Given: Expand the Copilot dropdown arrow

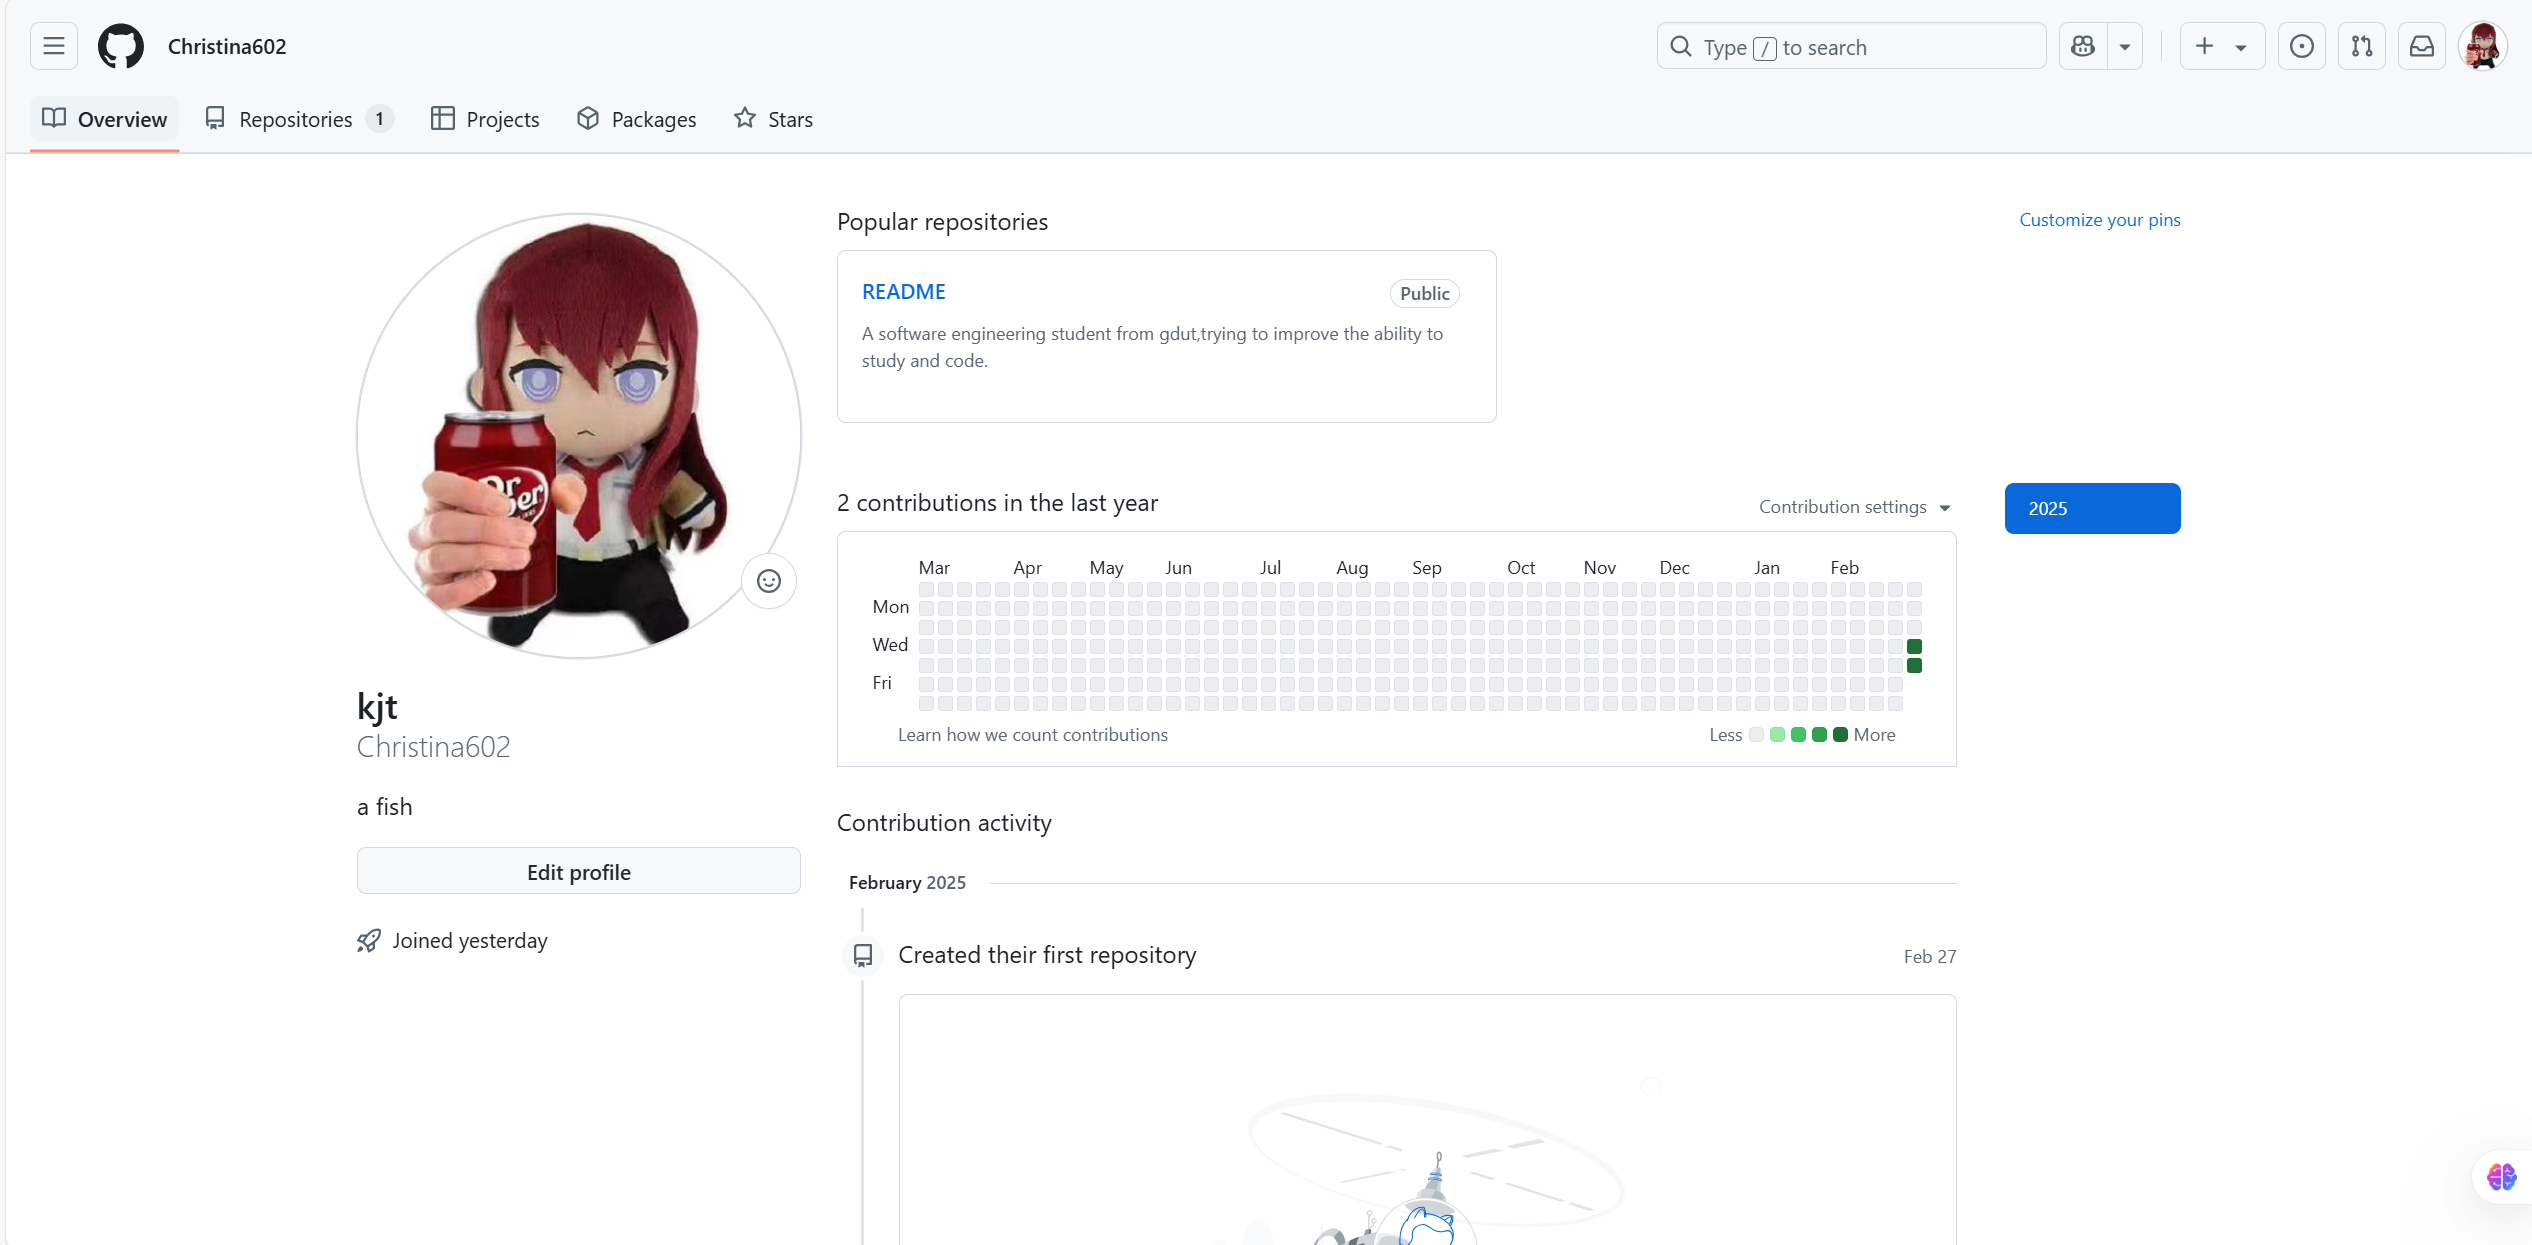Looking at the screenshot, I should click(2125, 47).
